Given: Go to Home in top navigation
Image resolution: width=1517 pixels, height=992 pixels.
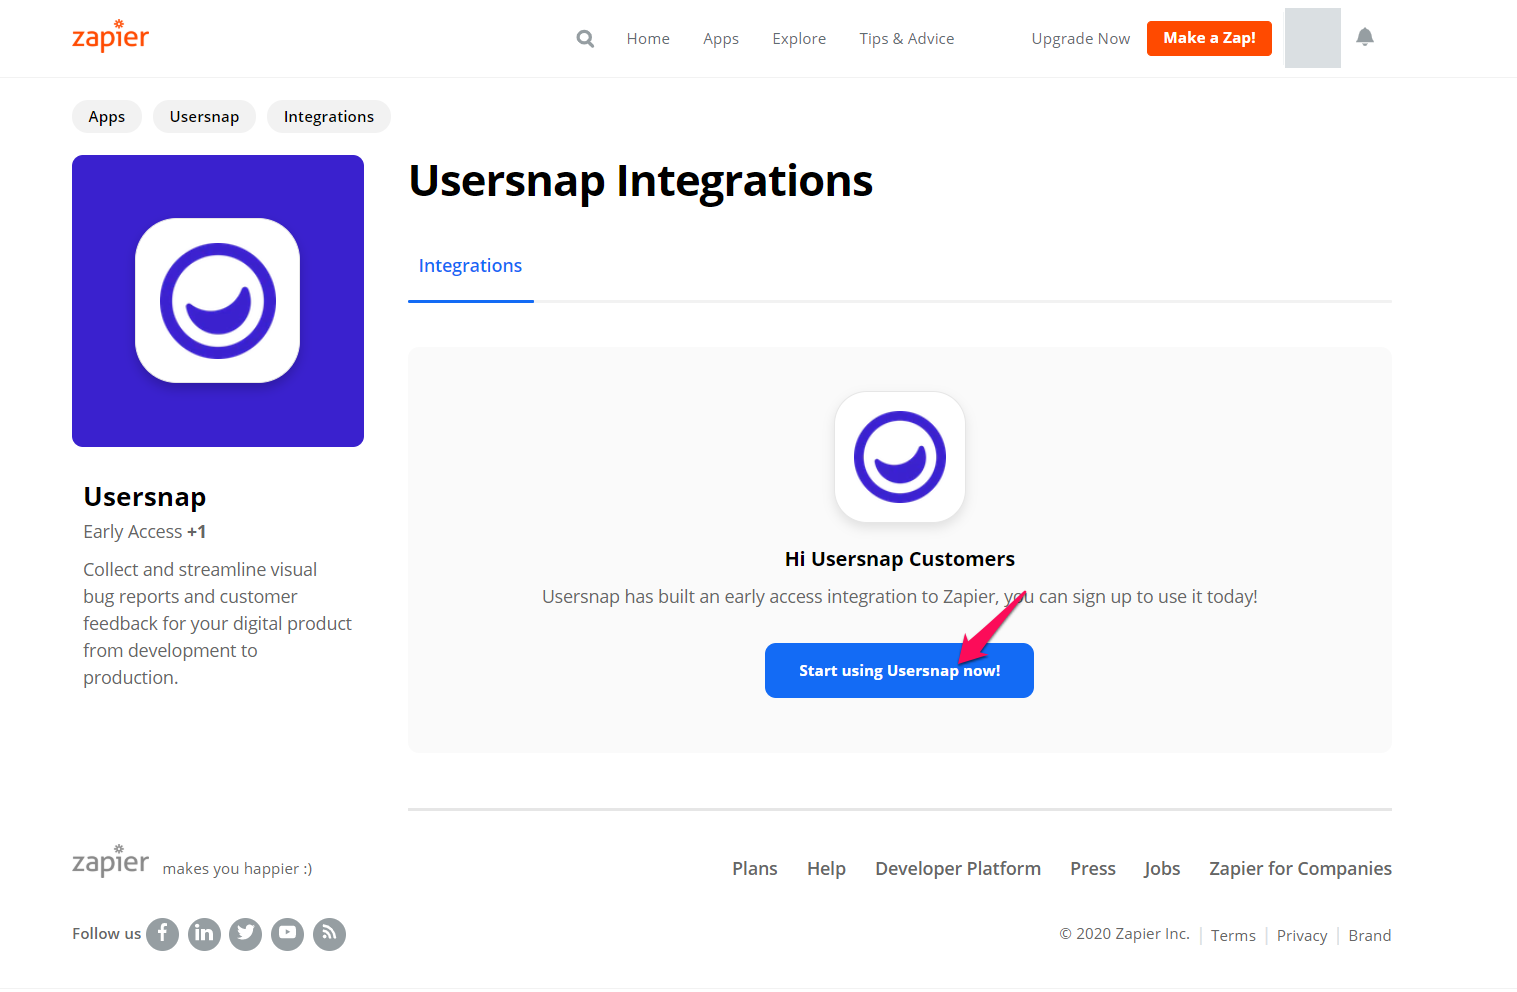Looking at the screenshot, I should [x=648, y=39].
